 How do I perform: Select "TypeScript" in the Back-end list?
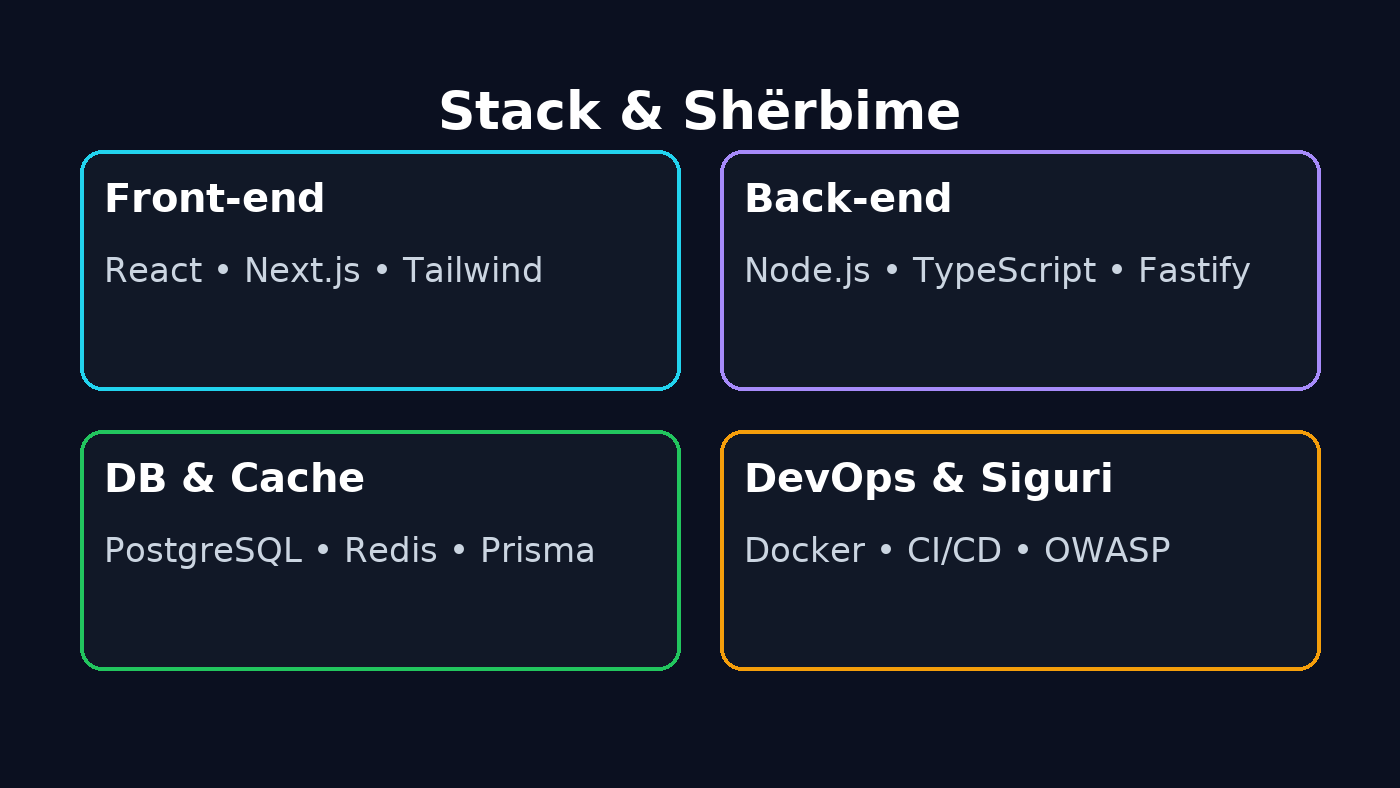click(x=1005, y=270)
